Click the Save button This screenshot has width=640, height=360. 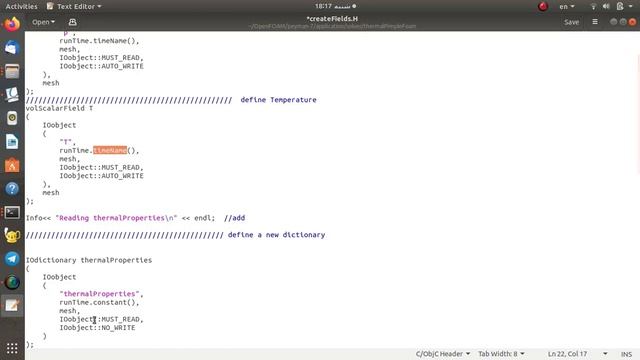[x=571, y=22]
